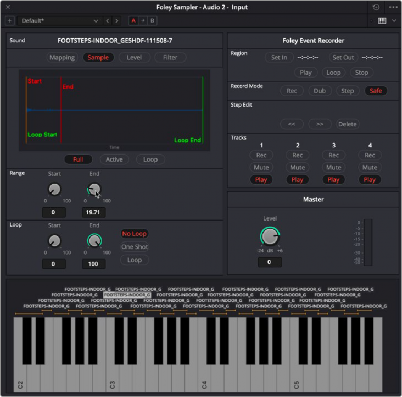Select the A comparison state
This screenshot has height=397, width=402.
point(133,21)
